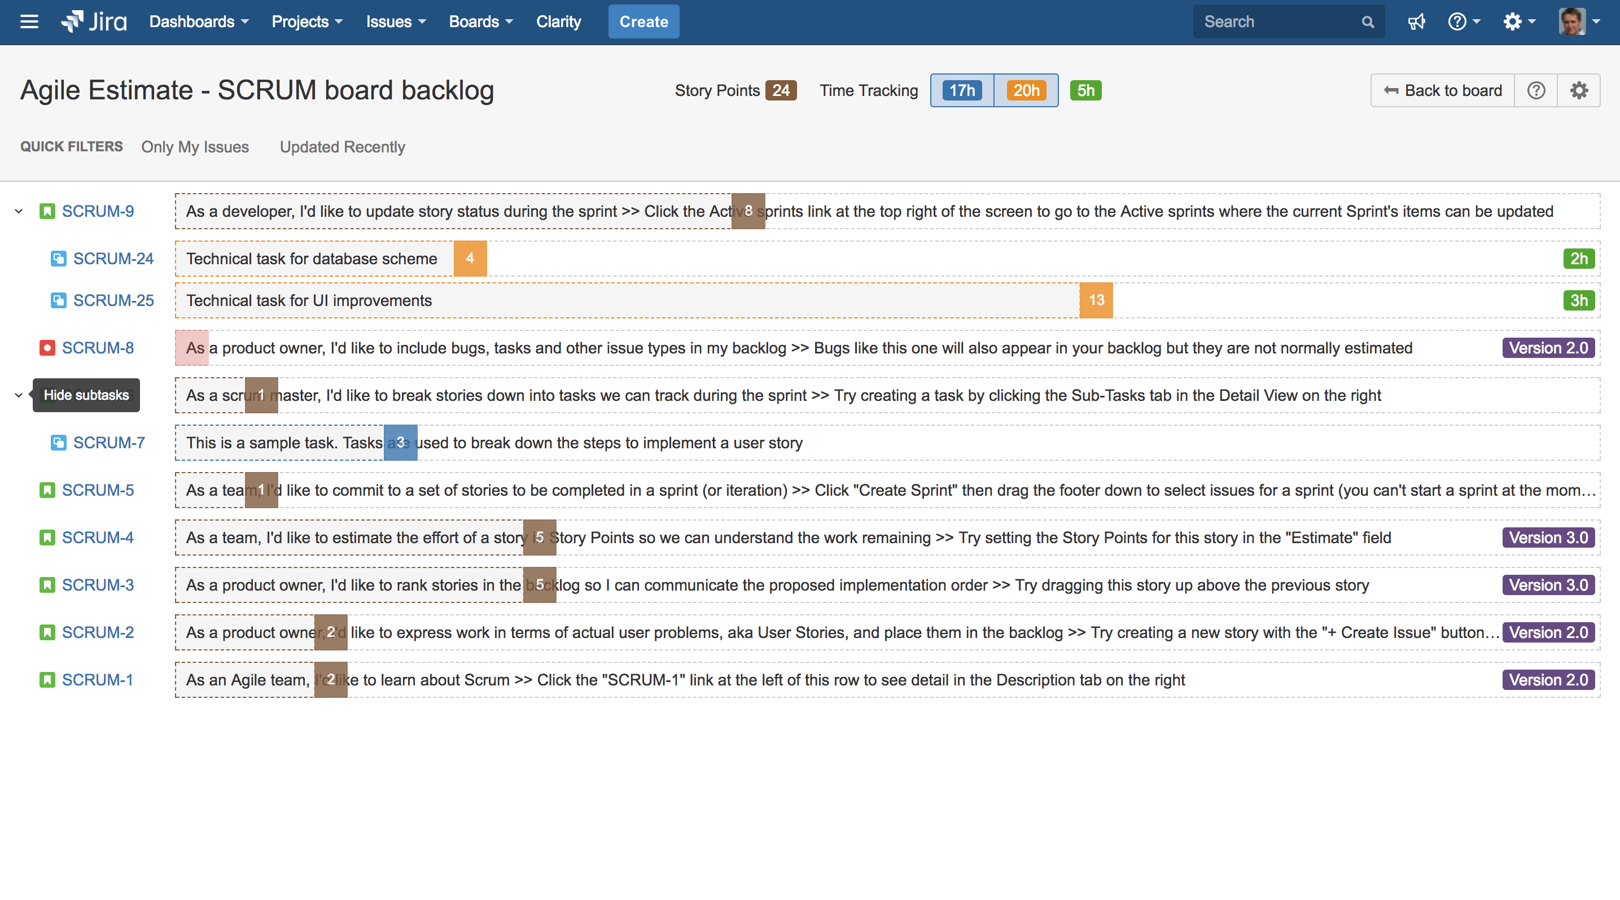Open the Dashboards dropdown menu
This screenshot has width=1620, height=900.
point(199,22)
